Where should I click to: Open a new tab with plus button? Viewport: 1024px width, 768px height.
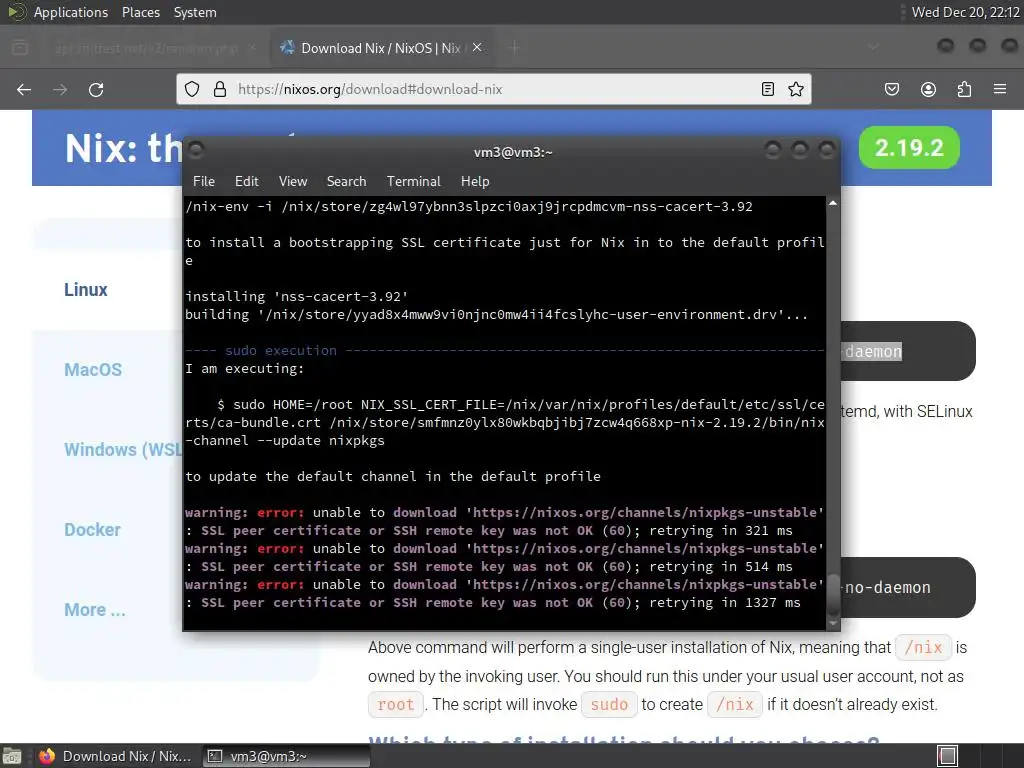click(515, 47)
